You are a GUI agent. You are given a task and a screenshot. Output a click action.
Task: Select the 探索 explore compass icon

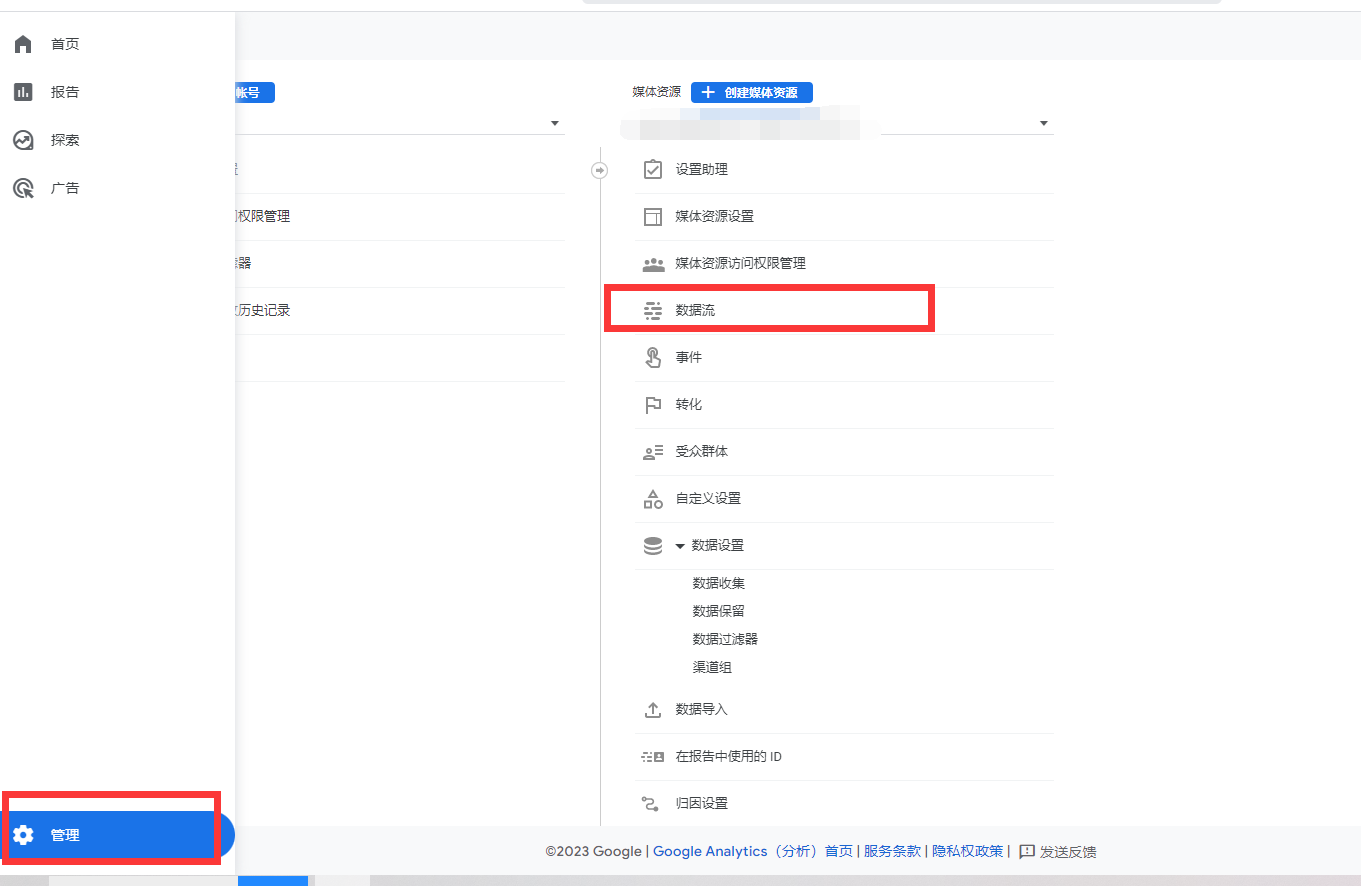pyautogui.click(x=22, y=139)
